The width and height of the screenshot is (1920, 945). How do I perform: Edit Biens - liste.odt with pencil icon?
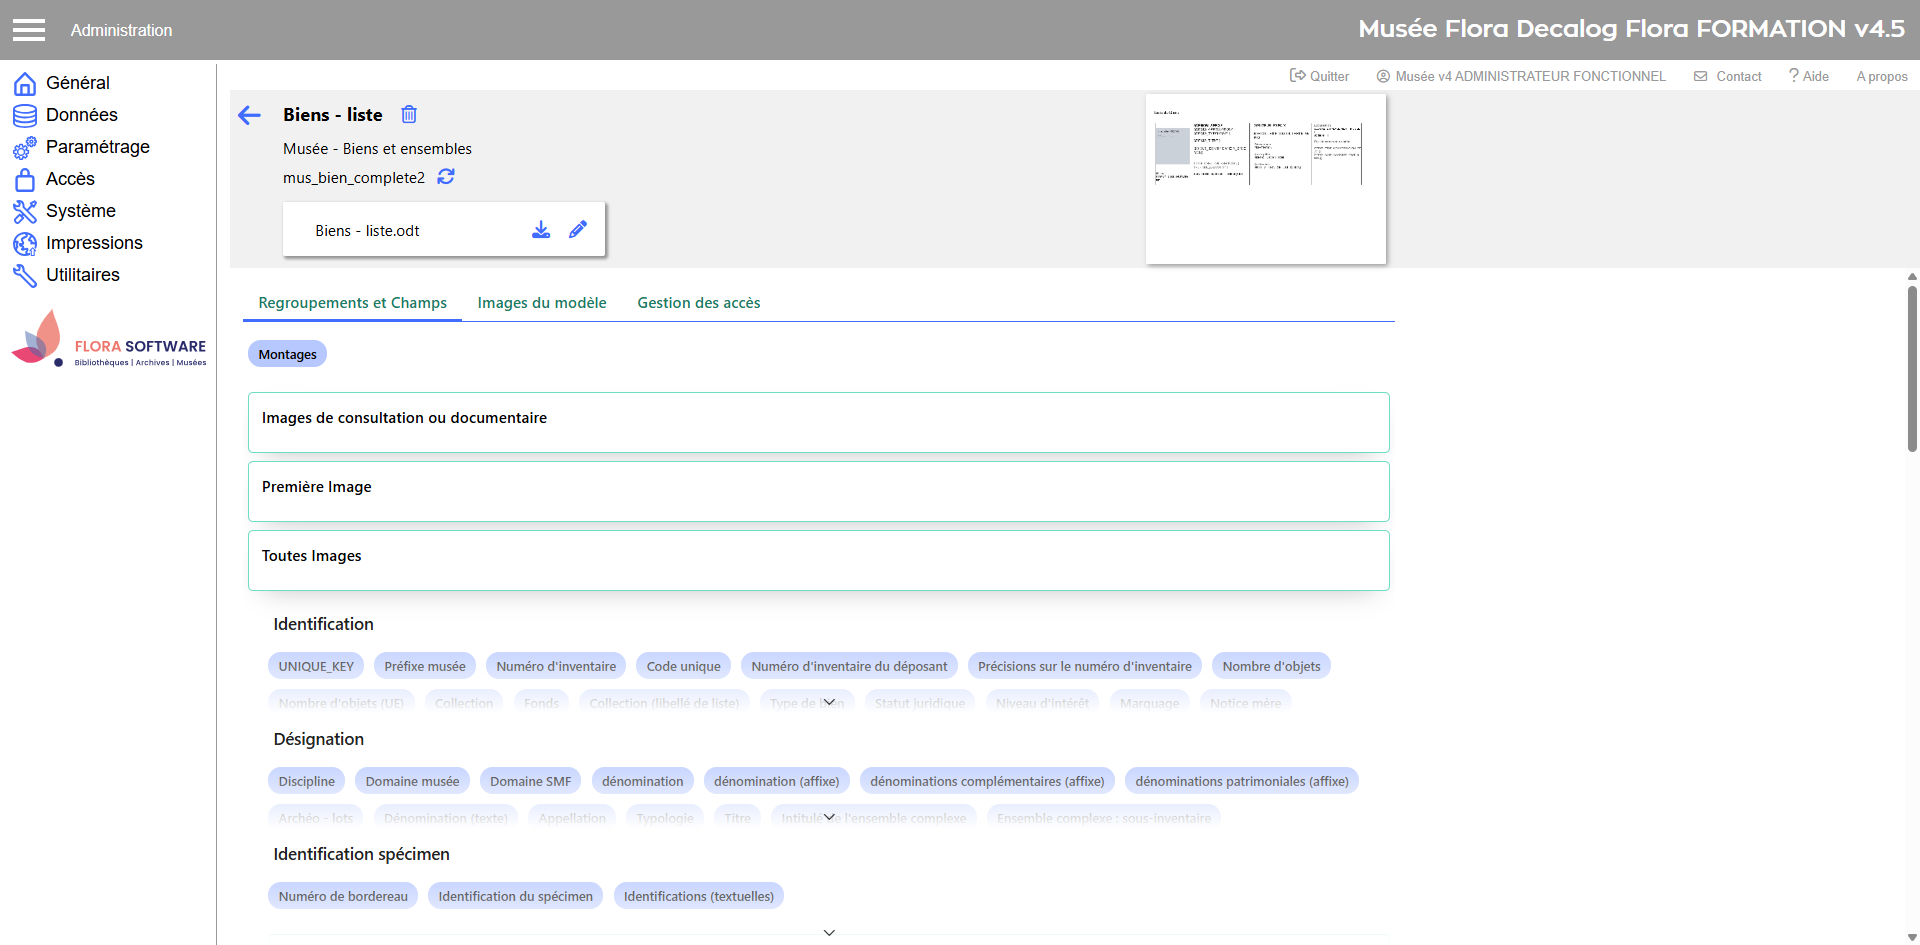click(x=578, y=230)
